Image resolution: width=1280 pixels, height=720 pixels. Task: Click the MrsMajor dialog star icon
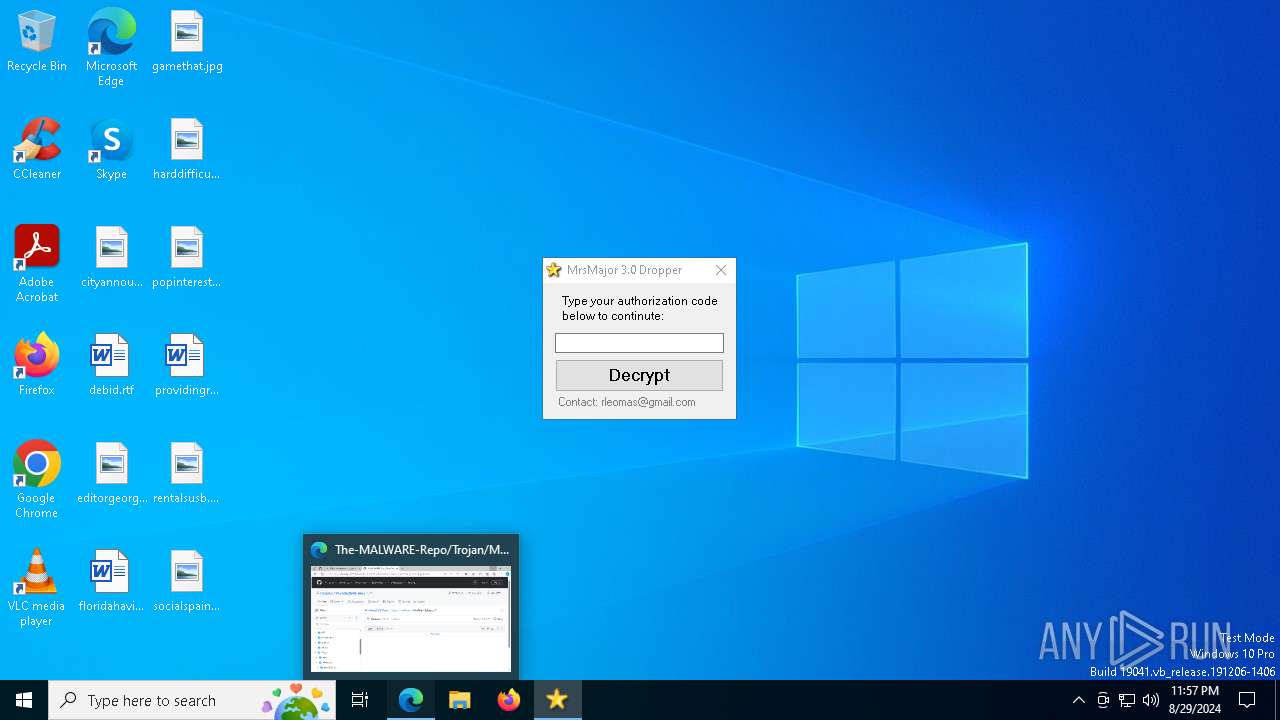[554, 270]
